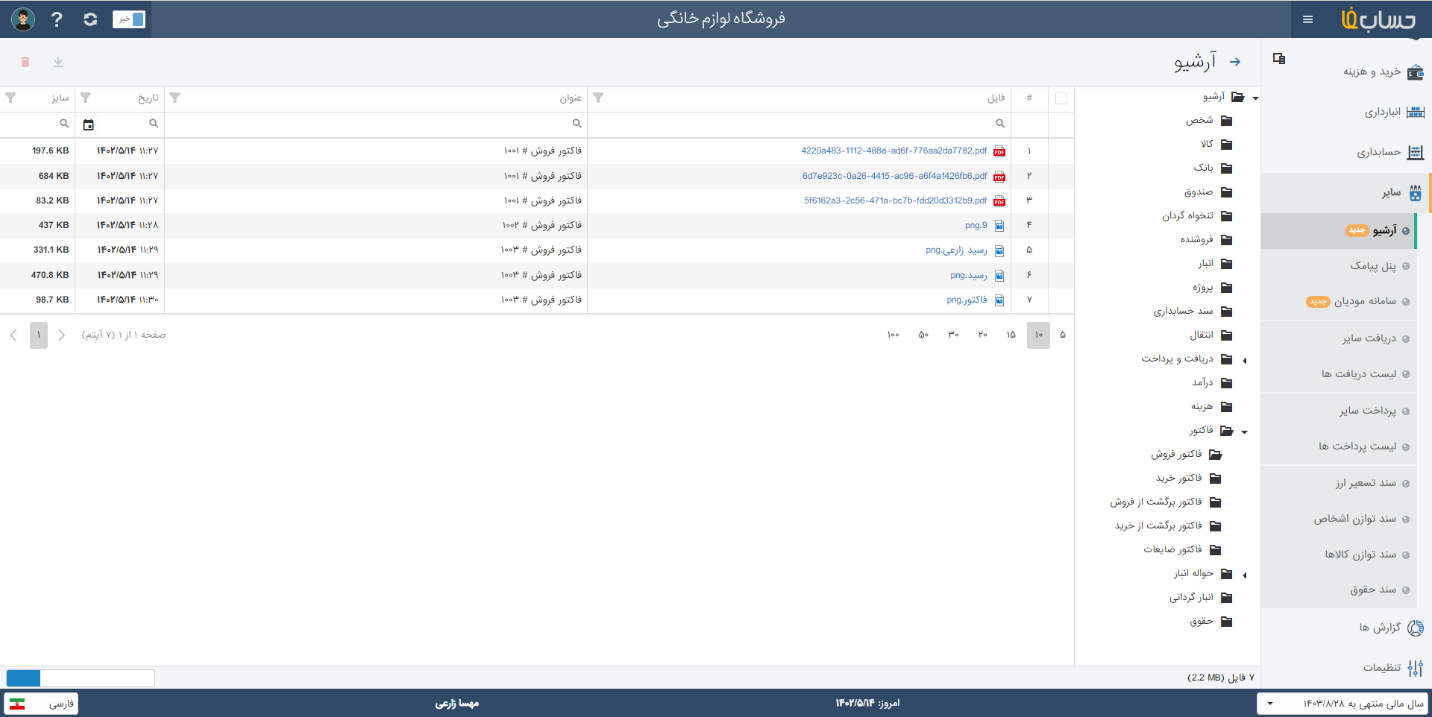Click the 7 فایل (2.2 MB) status text

pyautogui.click(x=1221, y=678)
